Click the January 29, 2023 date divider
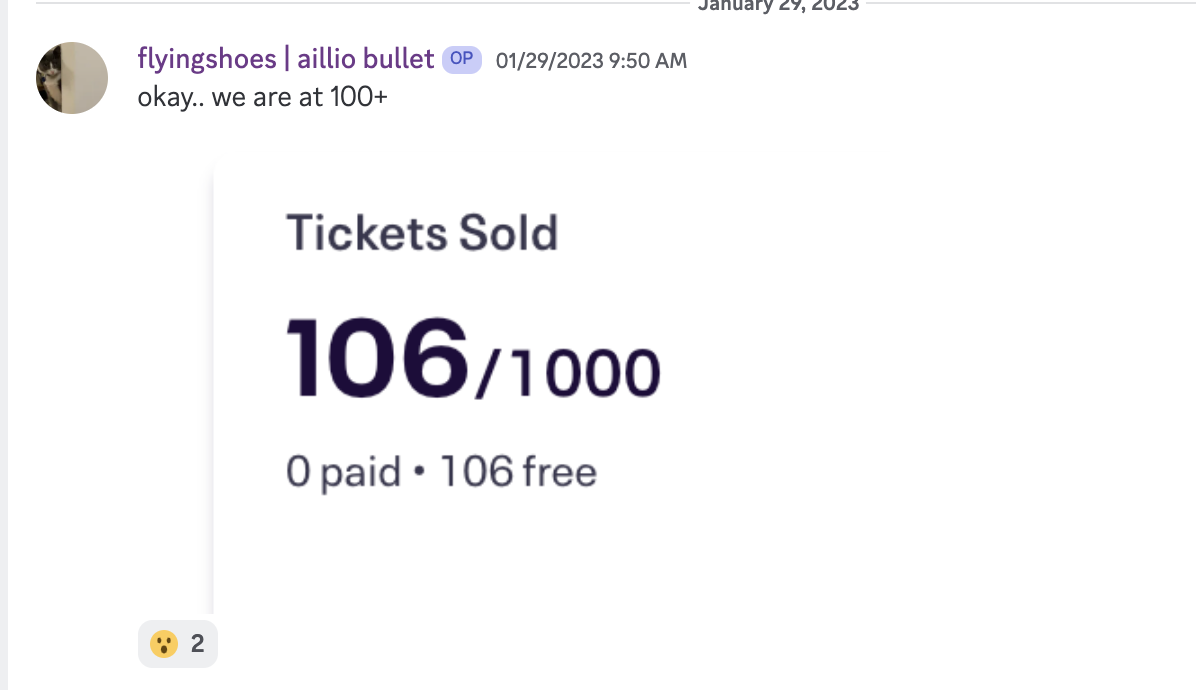The image size is (1196, 690). coord(777,5)
